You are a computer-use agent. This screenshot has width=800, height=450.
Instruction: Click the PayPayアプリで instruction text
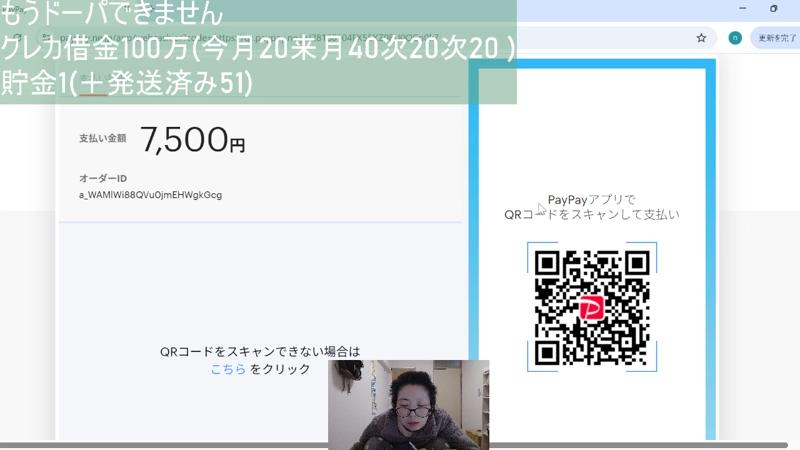[x=592, y=199]
